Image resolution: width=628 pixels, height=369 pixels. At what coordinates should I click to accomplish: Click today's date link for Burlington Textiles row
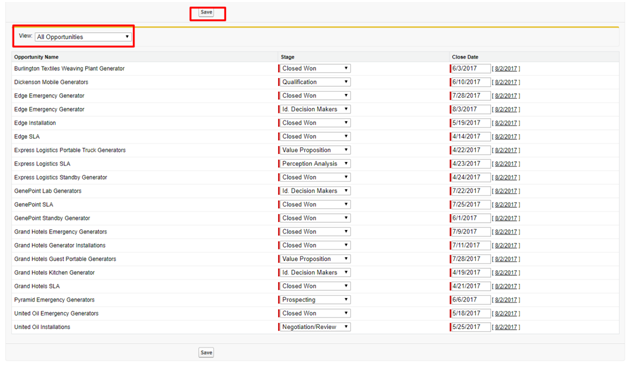[x=506, y=69]
